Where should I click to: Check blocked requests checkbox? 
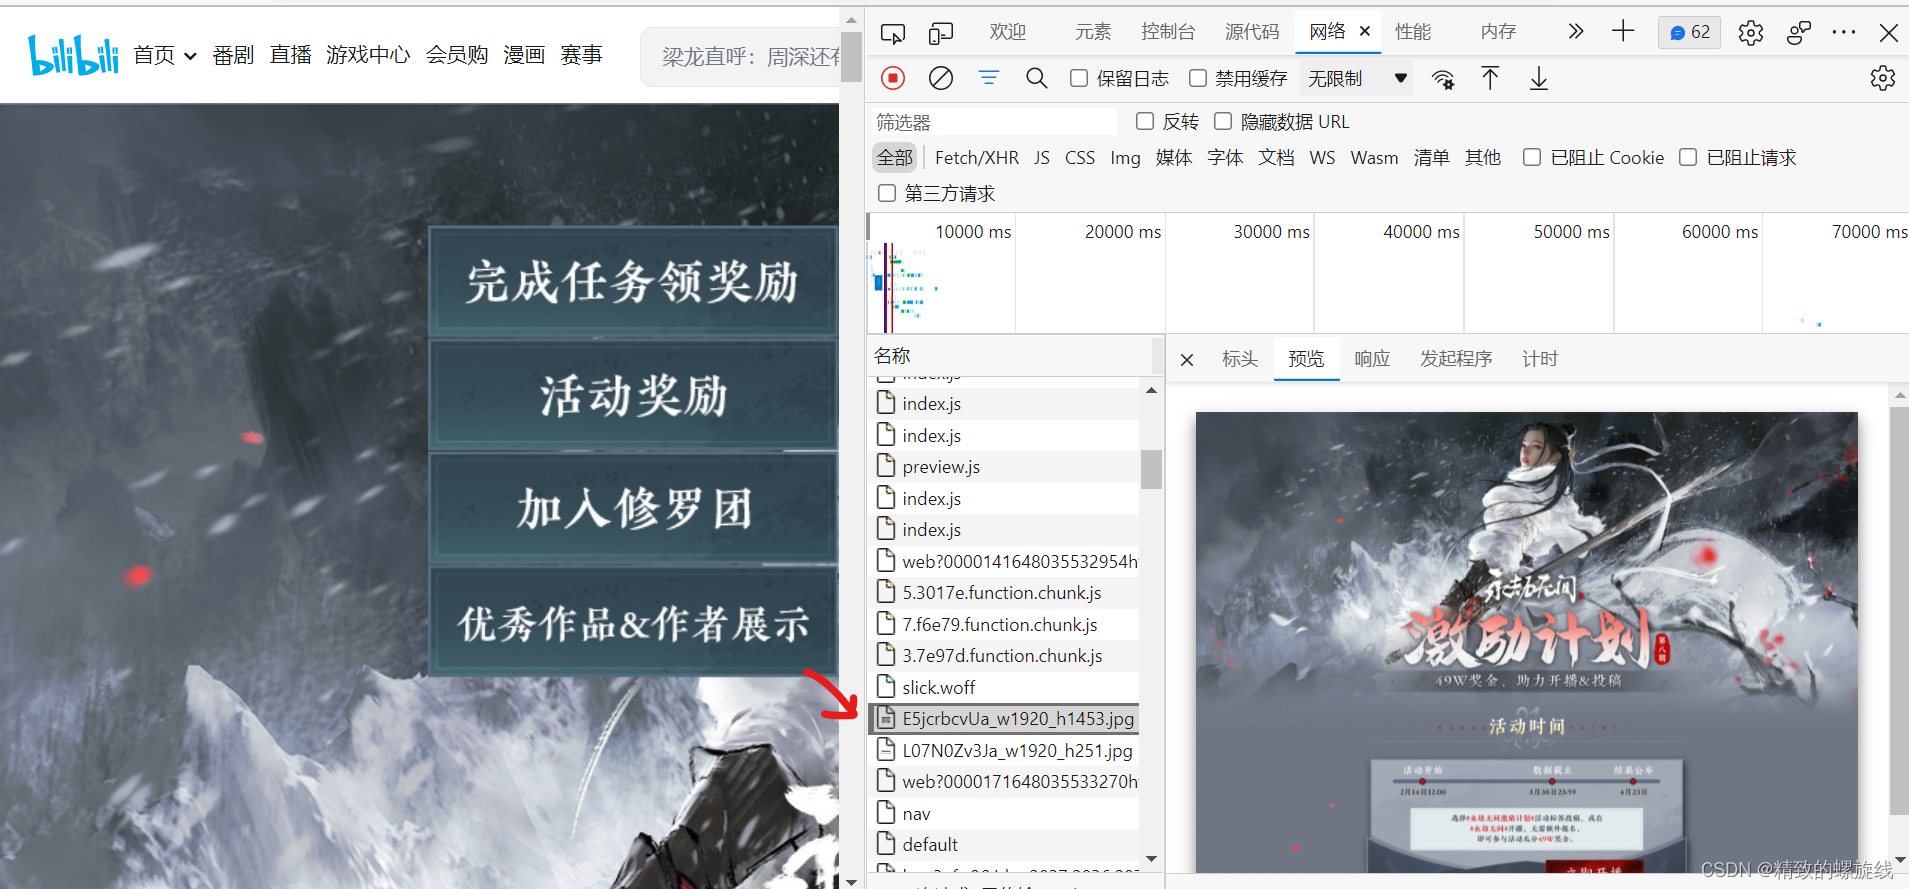click(1688, 157)
